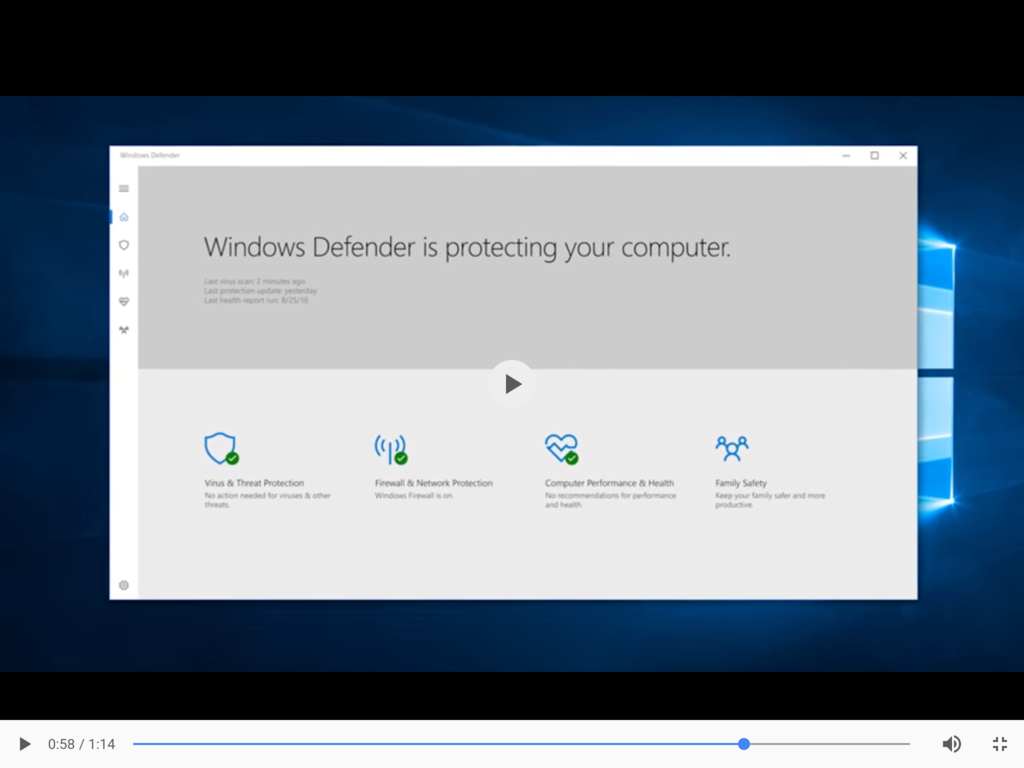Exit fullscreen with the collapse icon

(1000, 744)
